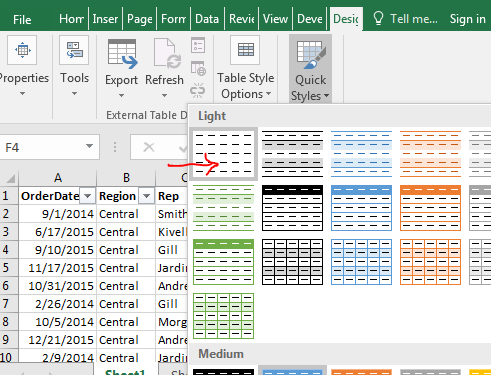Select row 4 header
Viewport: 491px width, 375px height.
pyautogui.click(x=9, y=250)
